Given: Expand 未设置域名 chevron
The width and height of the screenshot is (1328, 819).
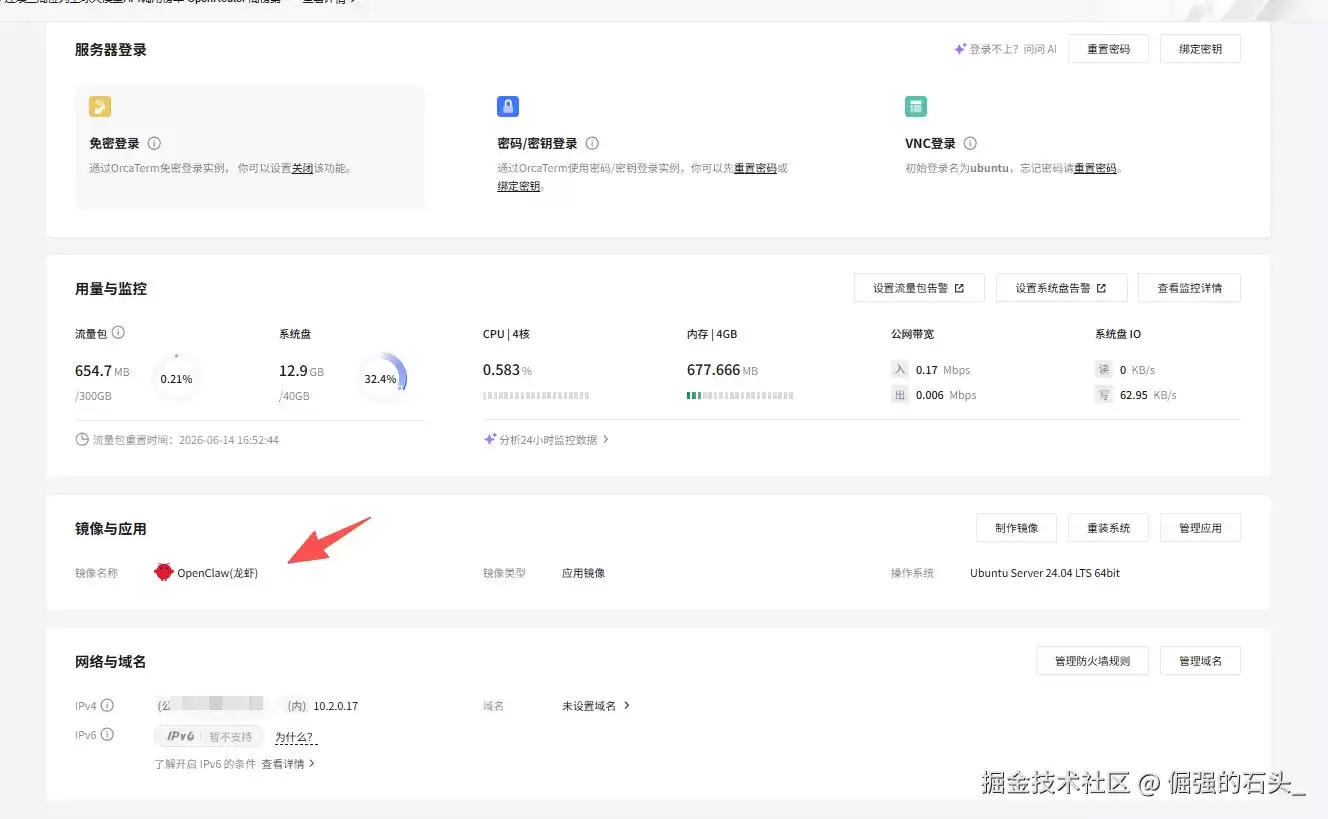Looking at the screenshot, I should pyautogui.click(x=627, y=705).
